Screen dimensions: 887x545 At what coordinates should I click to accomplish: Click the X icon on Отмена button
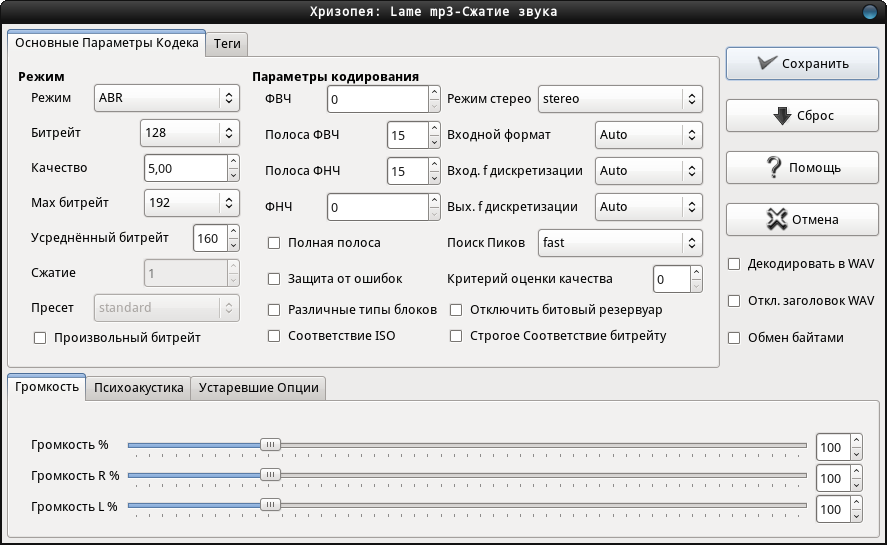coord(777,219)
